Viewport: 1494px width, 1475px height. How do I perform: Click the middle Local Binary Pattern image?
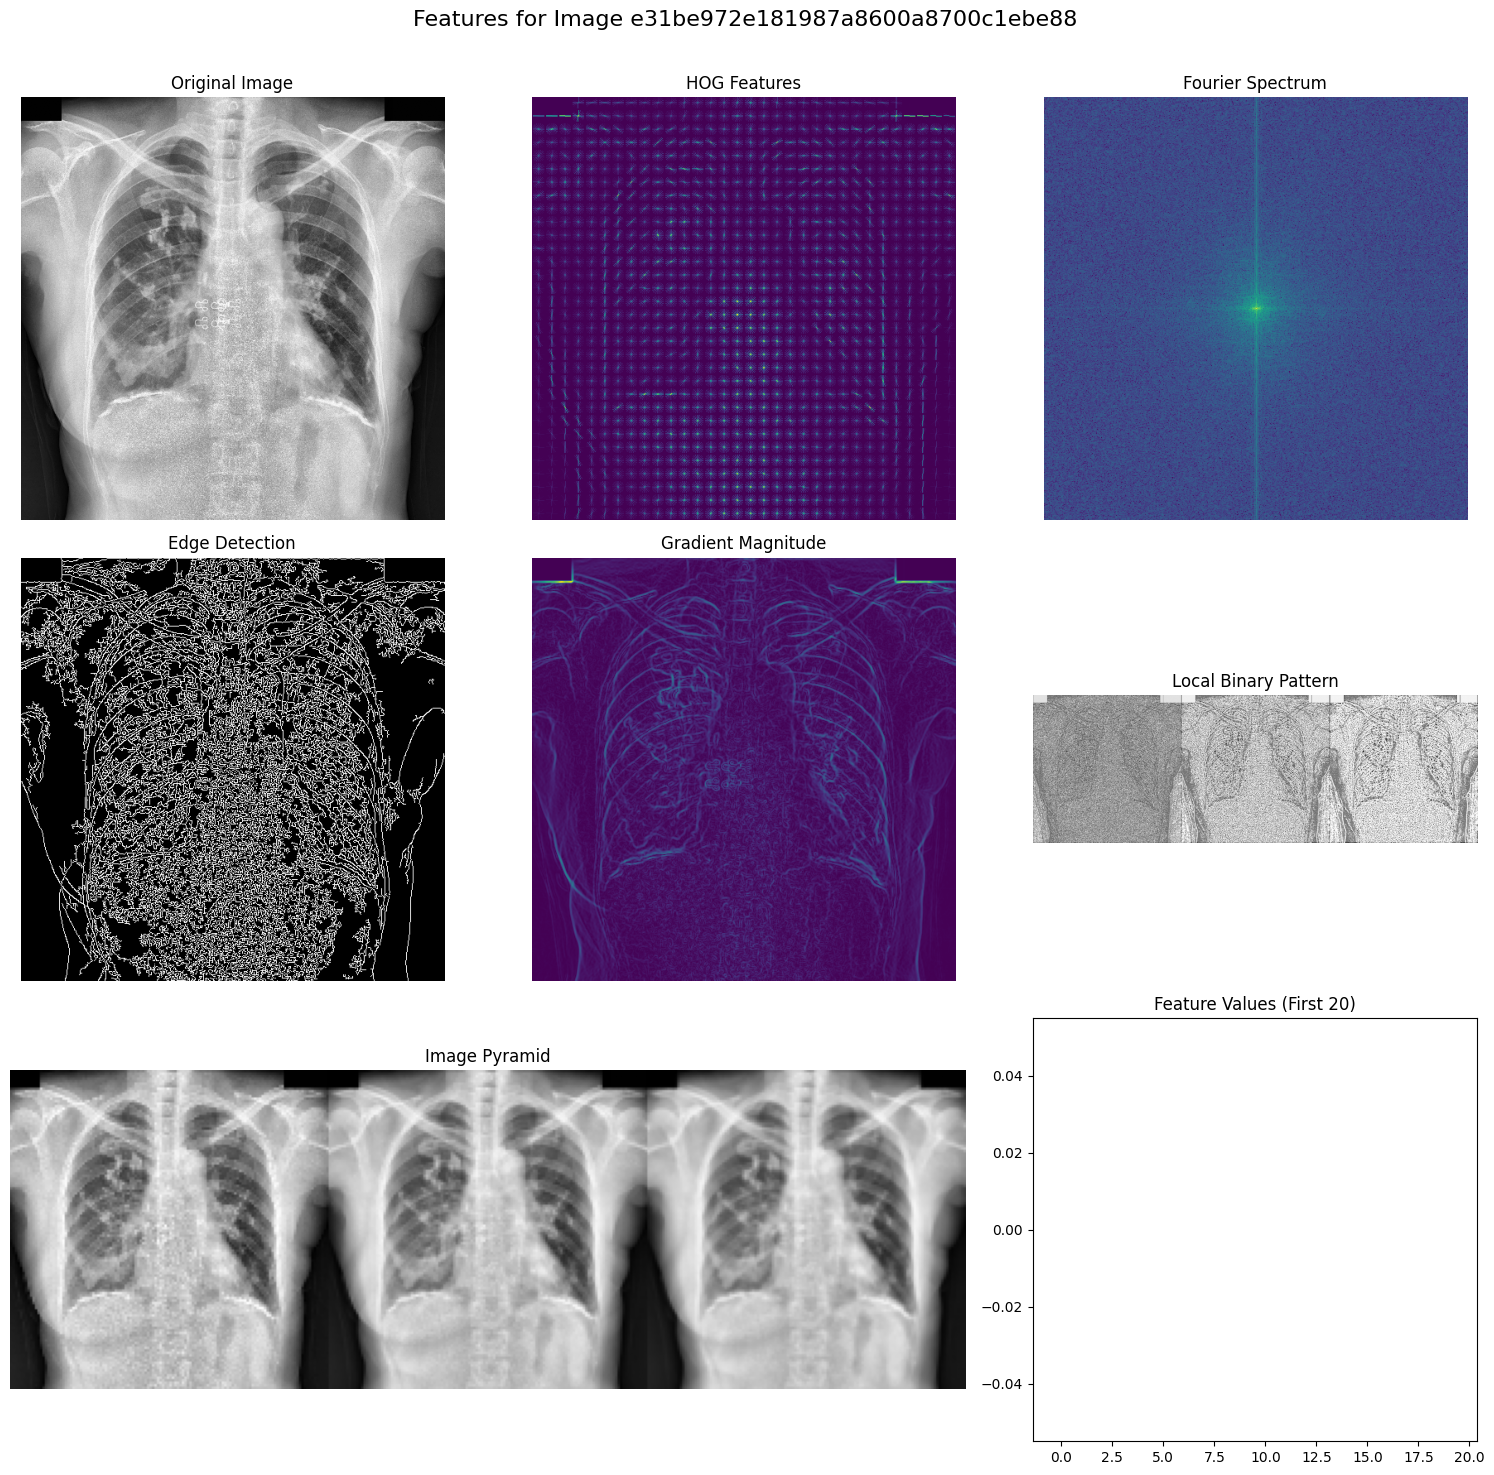1255,769
